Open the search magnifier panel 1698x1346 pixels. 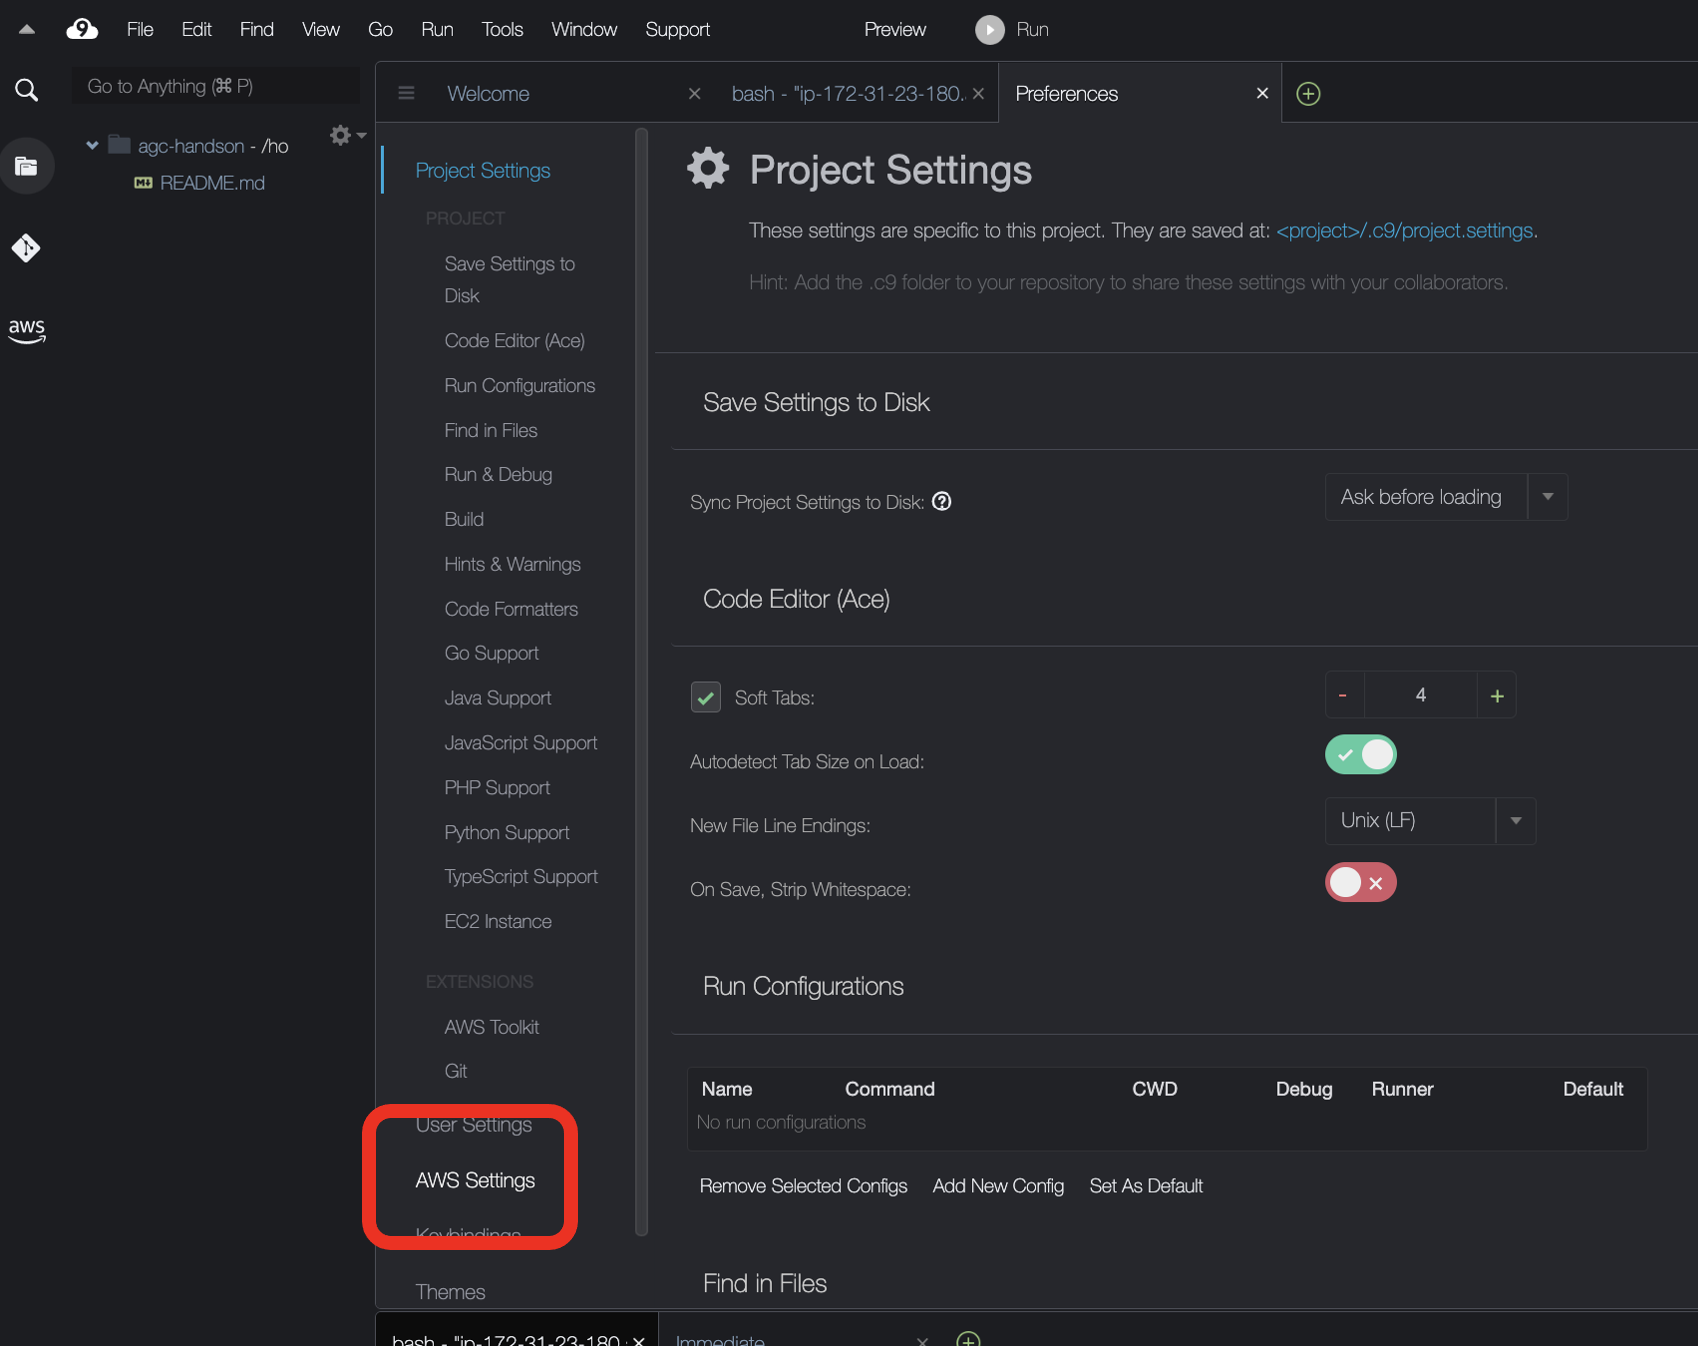[x=27, y=90]
